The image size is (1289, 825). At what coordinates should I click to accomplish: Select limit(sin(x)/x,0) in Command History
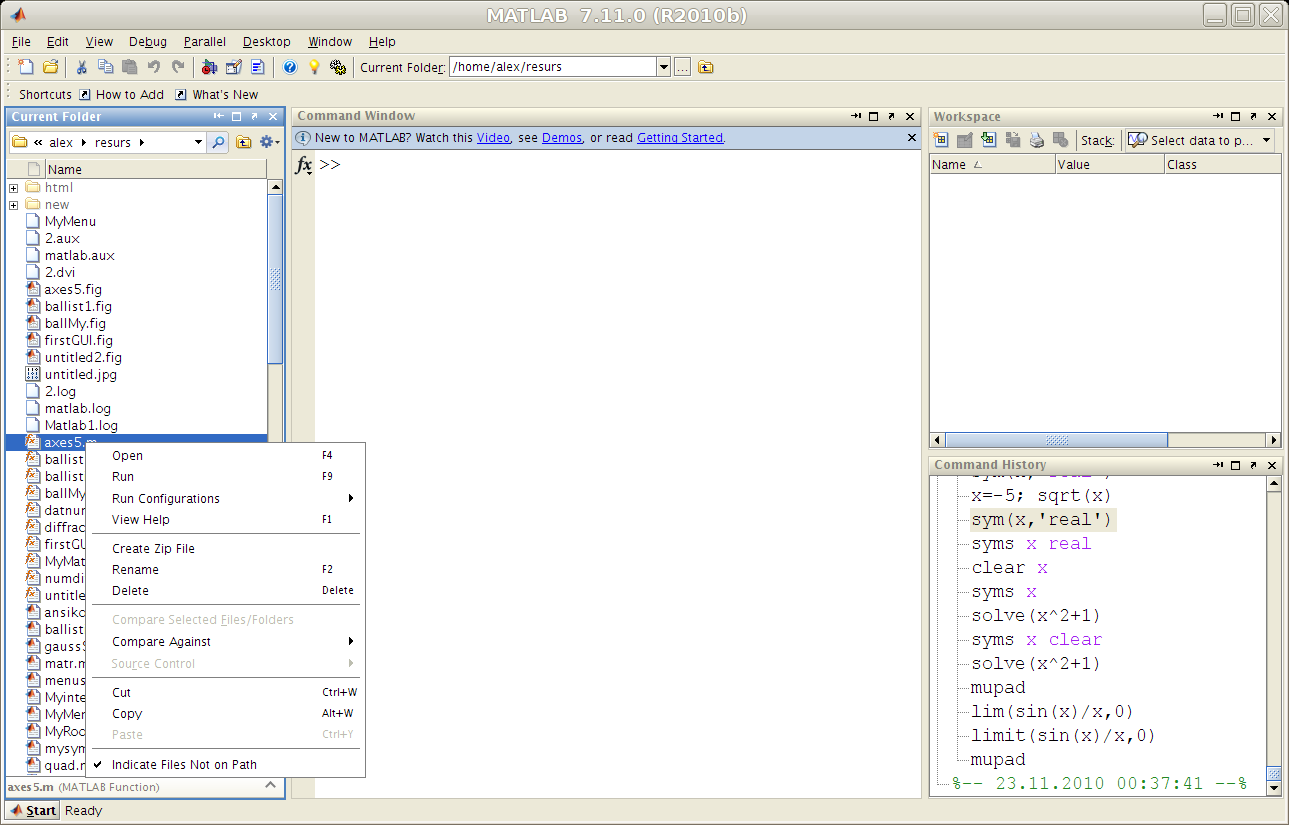pos(1063,735)
